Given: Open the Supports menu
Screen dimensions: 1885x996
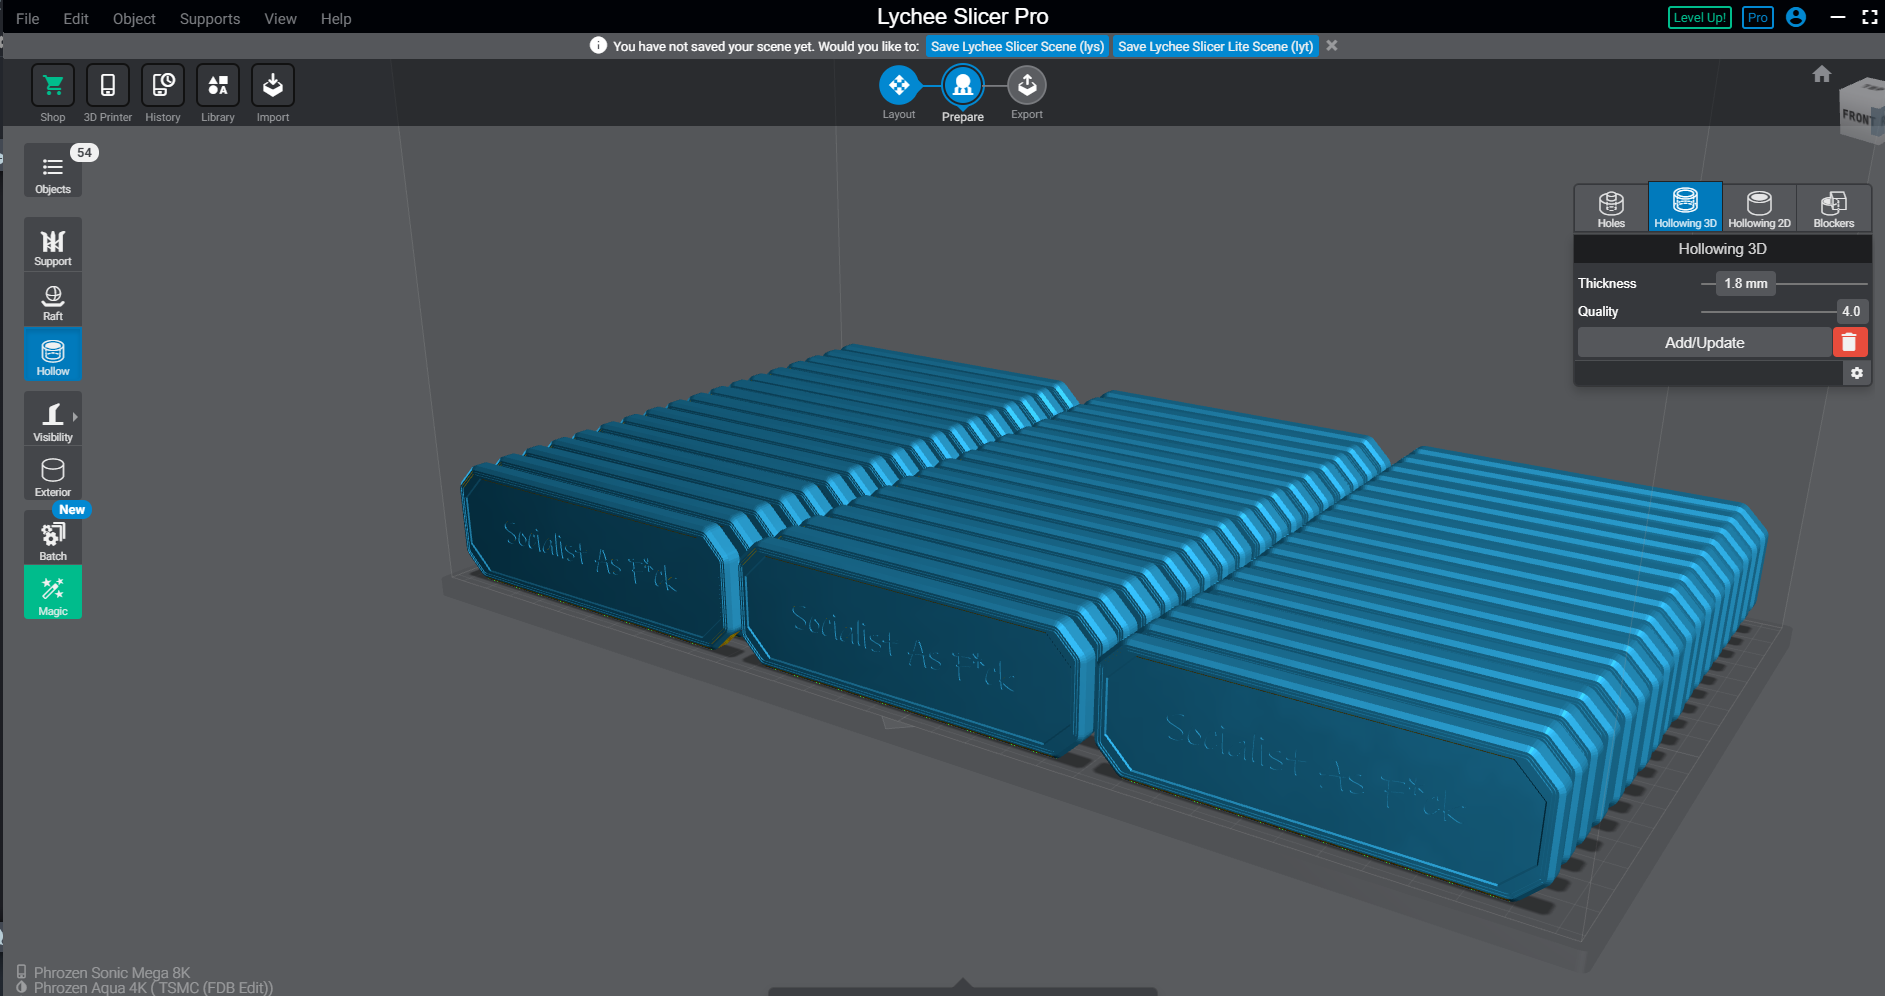Looking at the screenshot, I should [x=209, y=19].
